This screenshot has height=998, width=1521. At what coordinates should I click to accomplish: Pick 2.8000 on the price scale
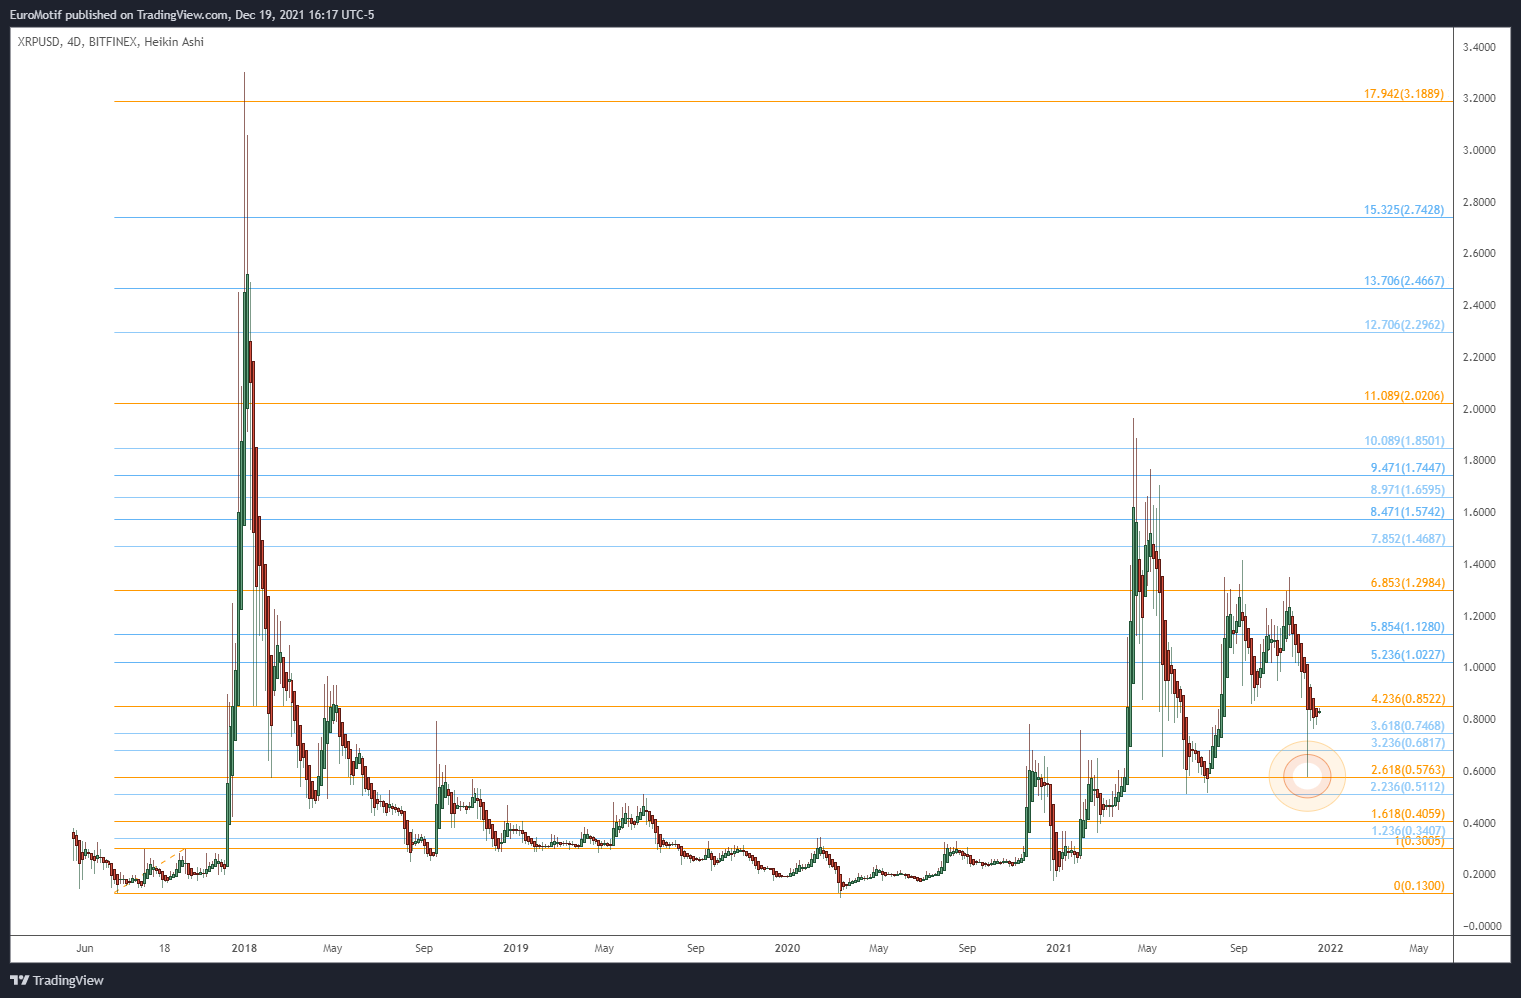click(1479, 202)
